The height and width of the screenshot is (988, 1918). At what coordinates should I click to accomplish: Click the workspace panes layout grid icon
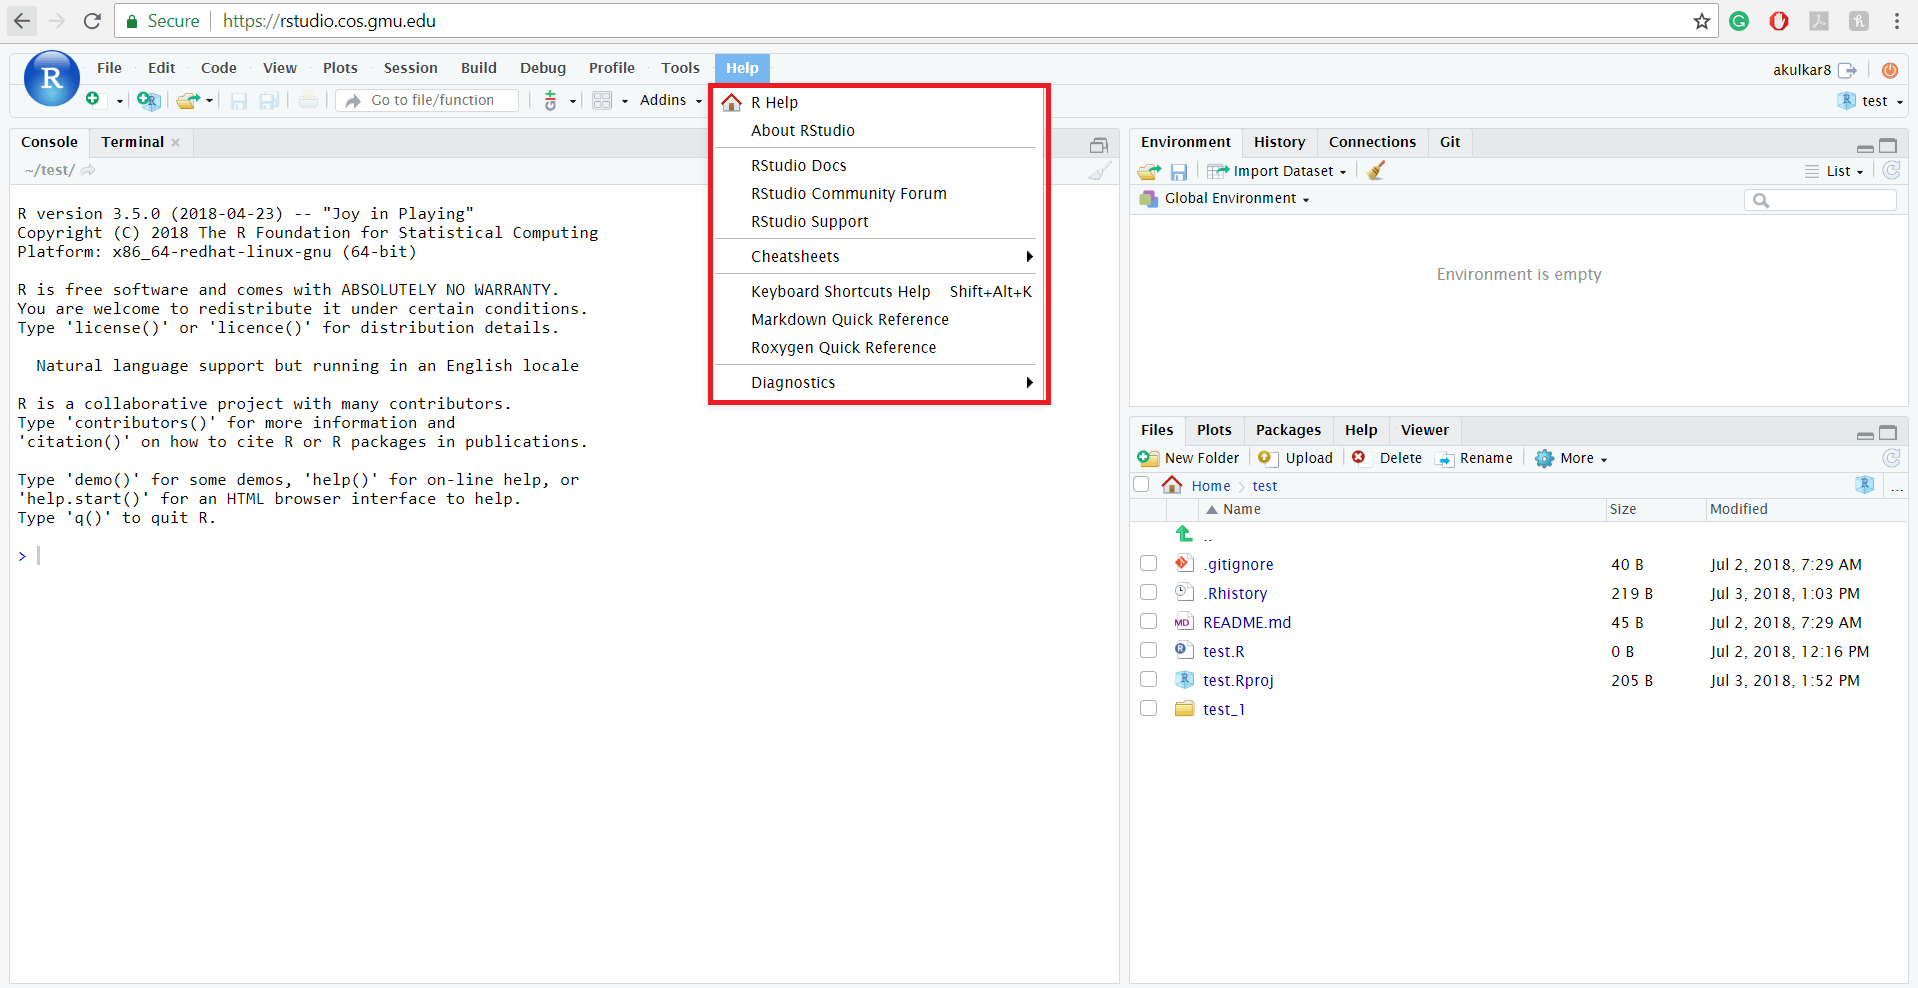point(602,100)
